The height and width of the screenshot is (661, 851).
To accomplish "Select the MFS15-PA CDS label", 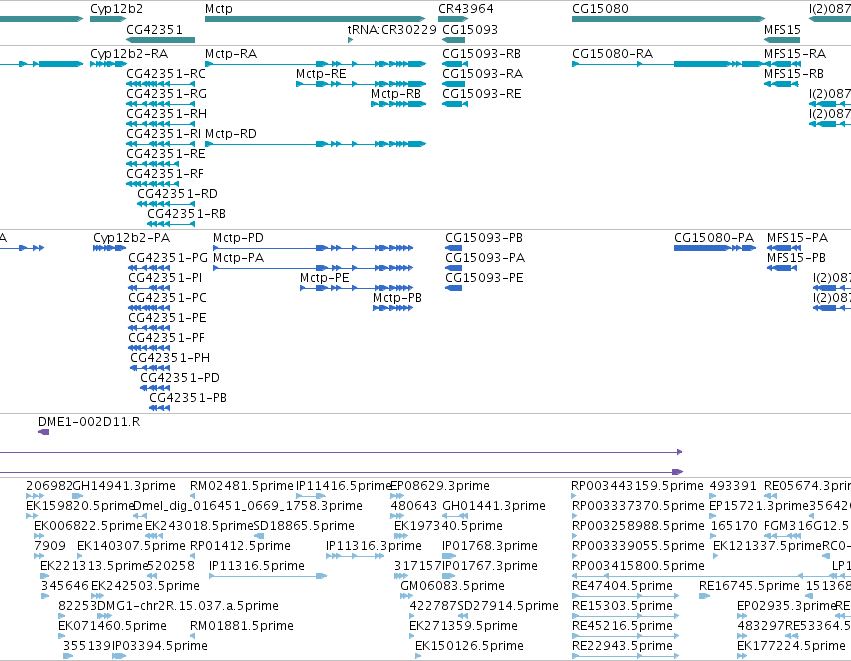I will [797, 238].
